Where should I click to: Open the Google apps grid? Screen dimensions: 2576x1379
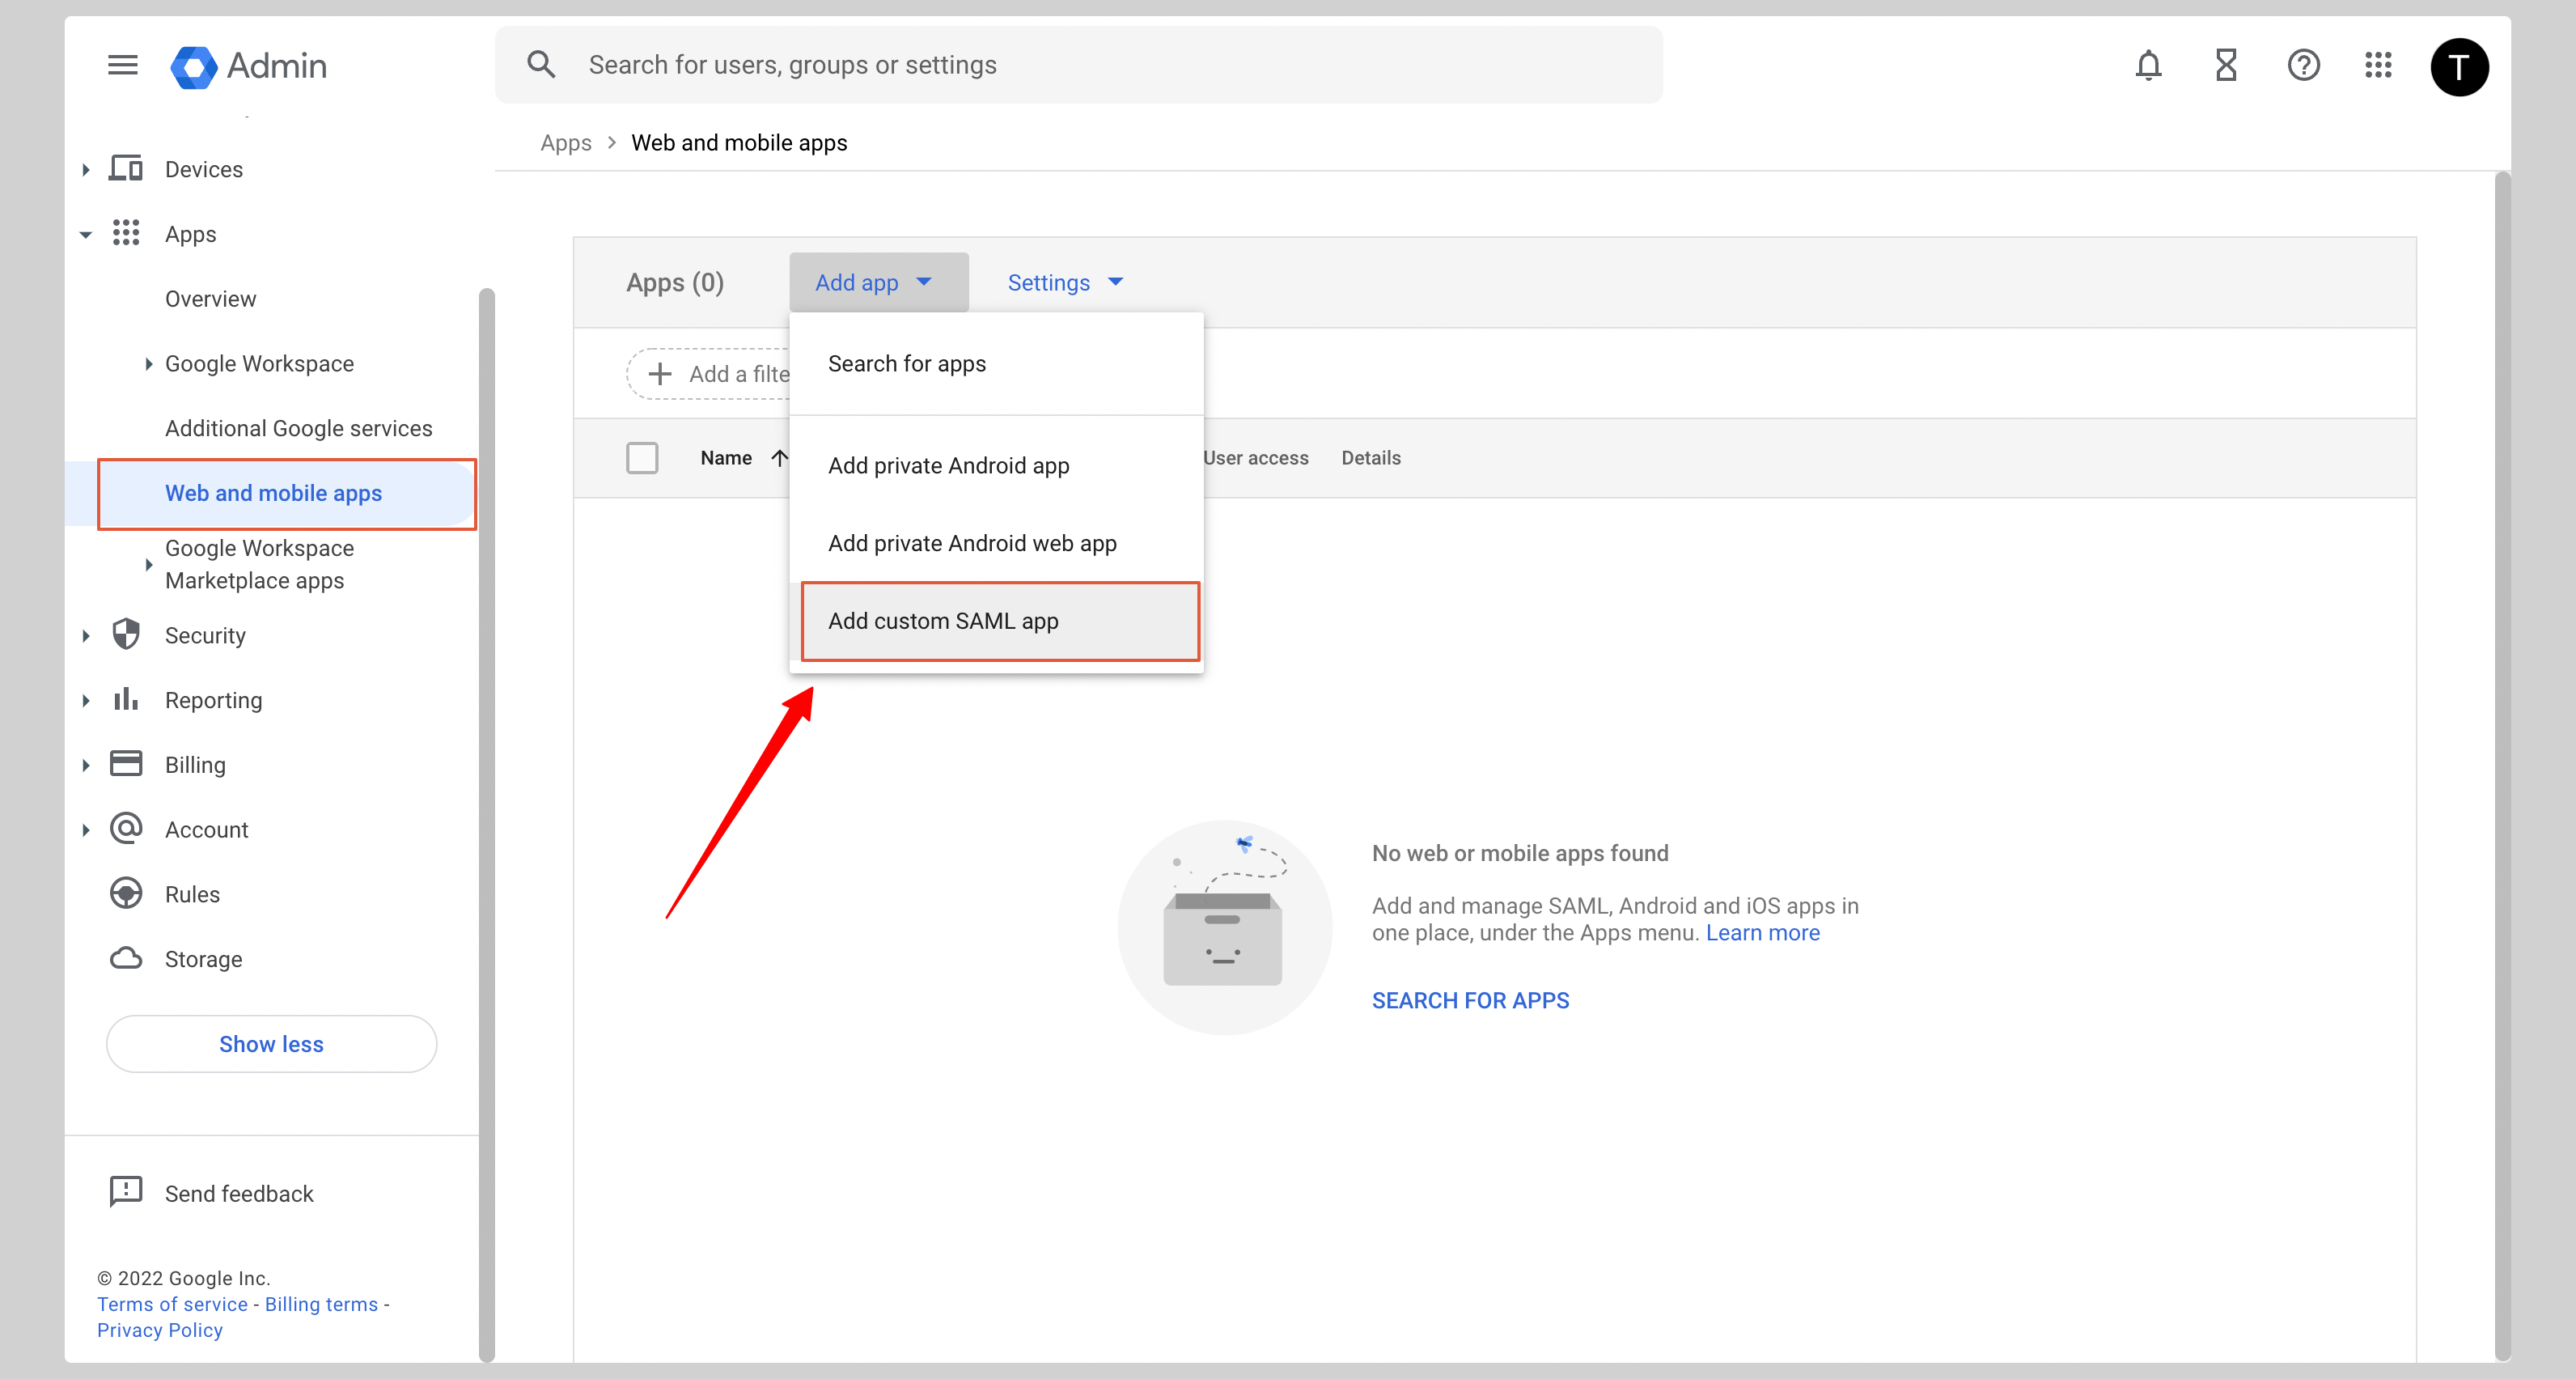tap(2379, 64)
